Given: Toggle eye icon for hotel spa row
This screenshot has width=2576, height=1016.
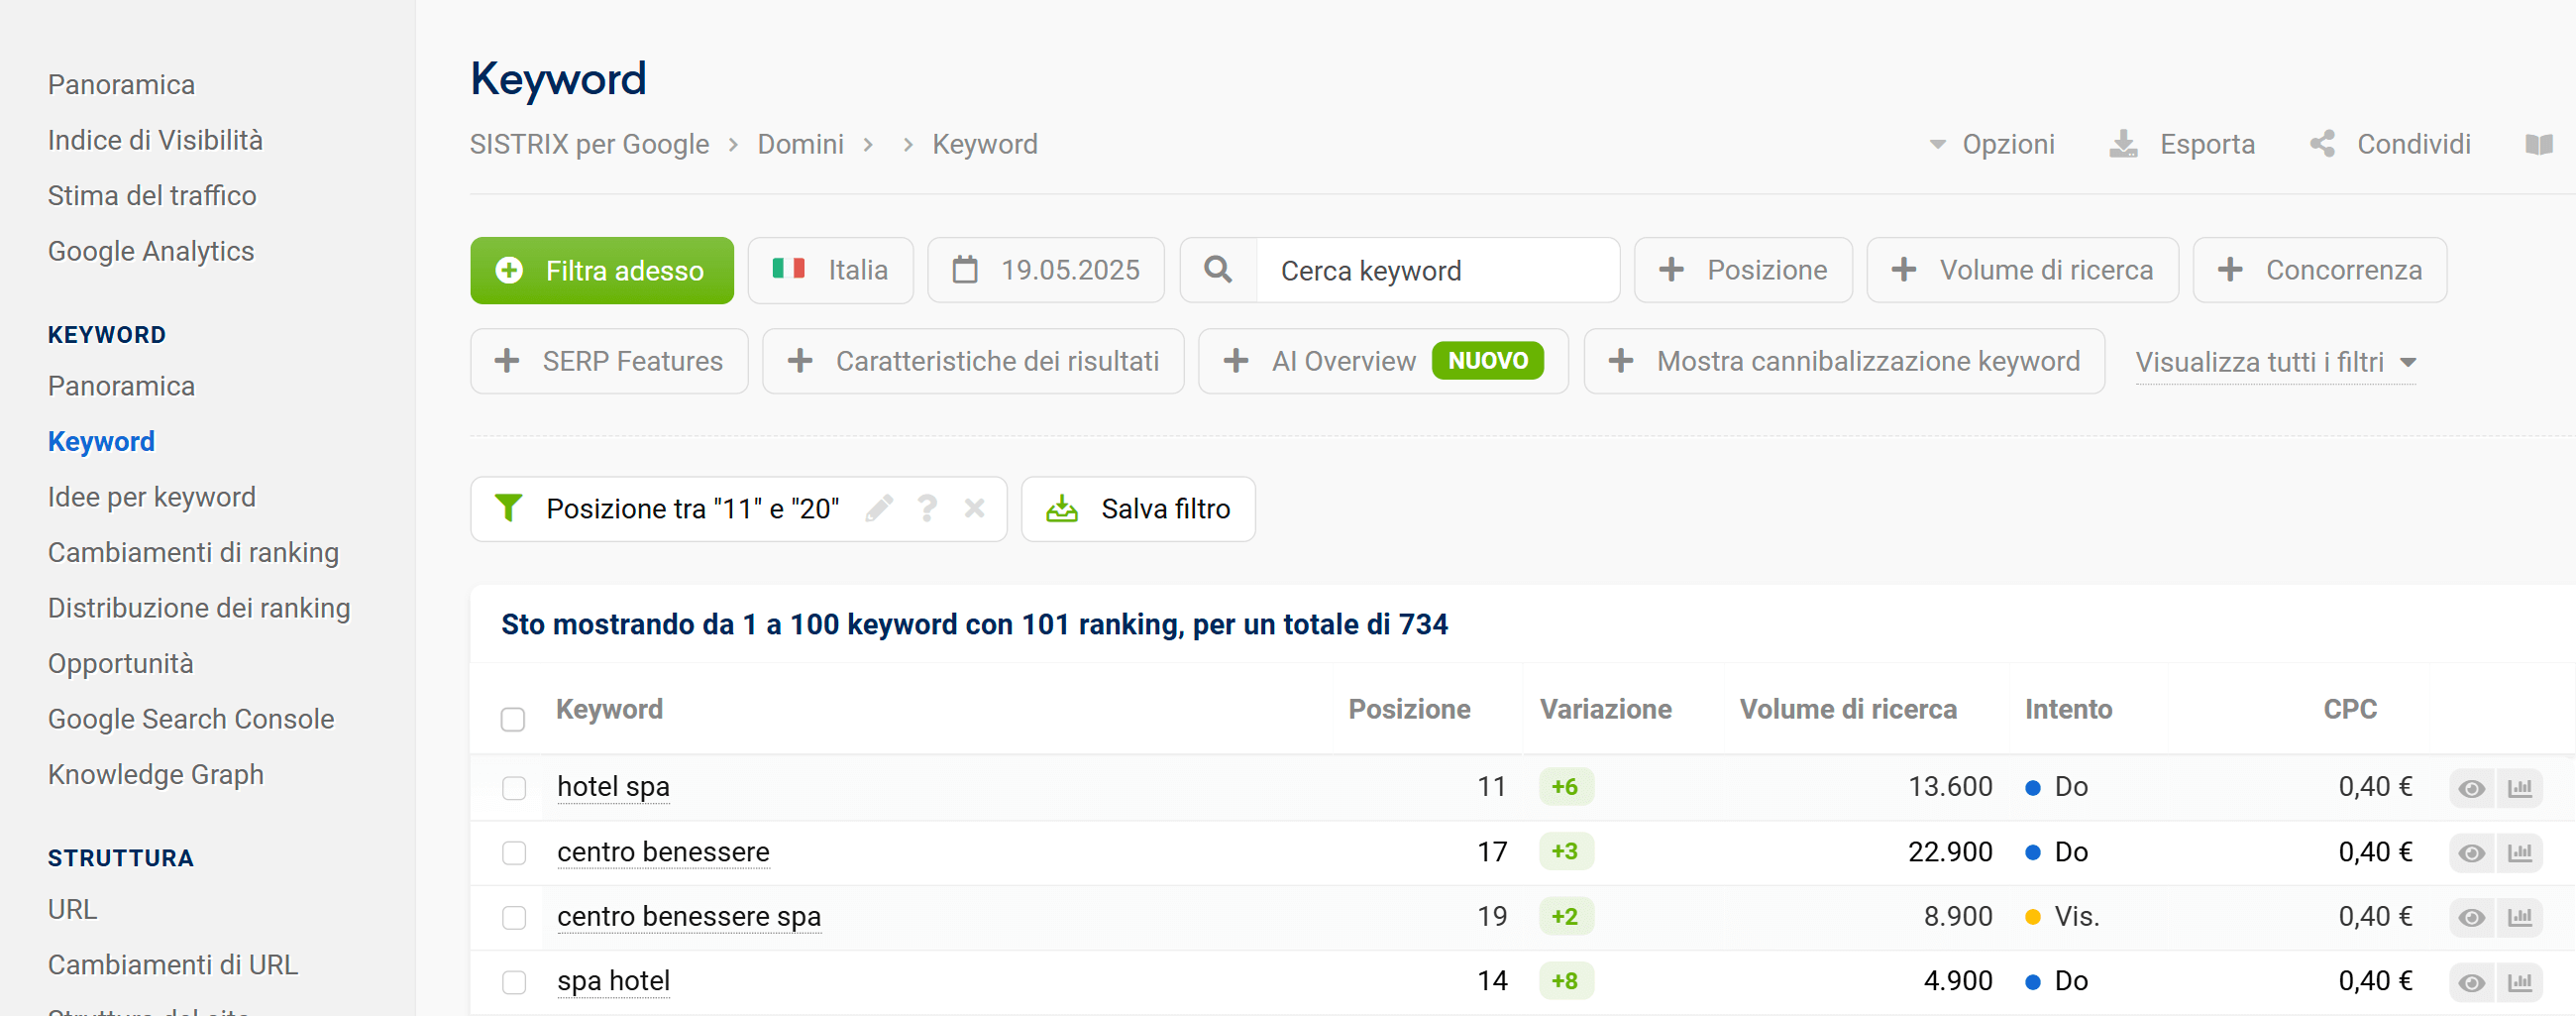Looking at the screenshot, I should tap(2472, 788).
